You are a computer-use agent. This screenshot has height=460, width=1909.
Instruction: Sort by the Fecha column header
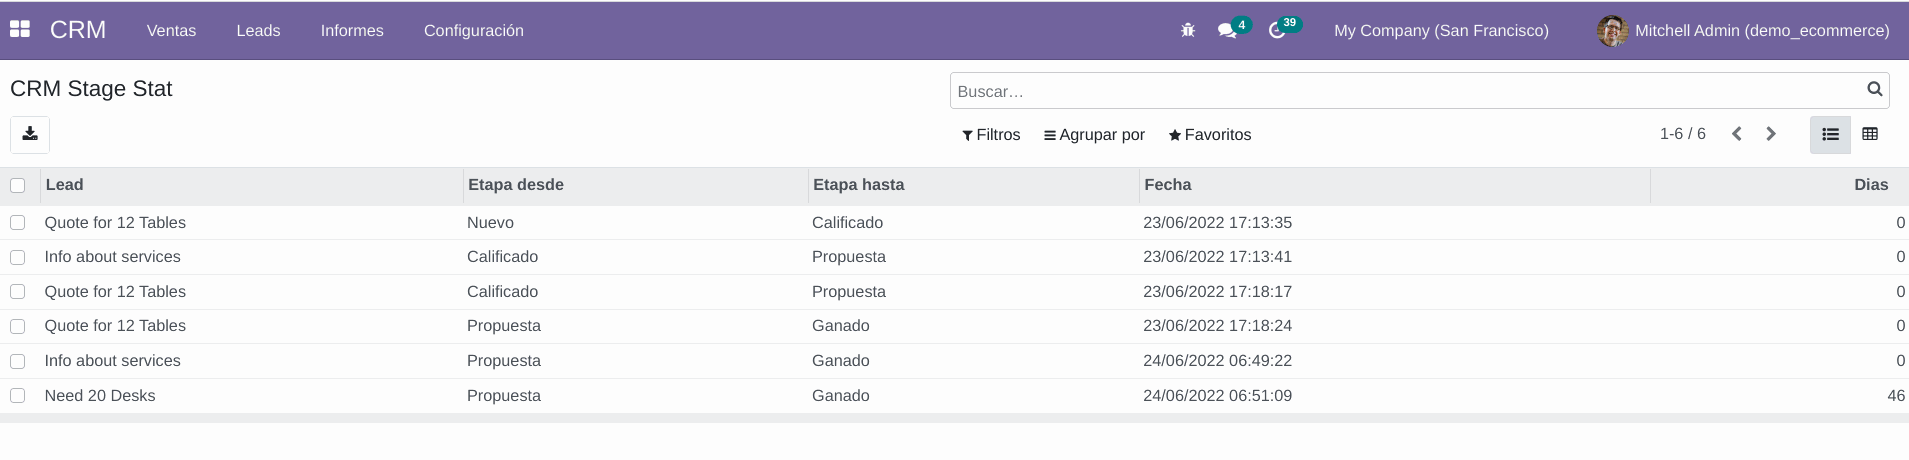(1168, 185)
